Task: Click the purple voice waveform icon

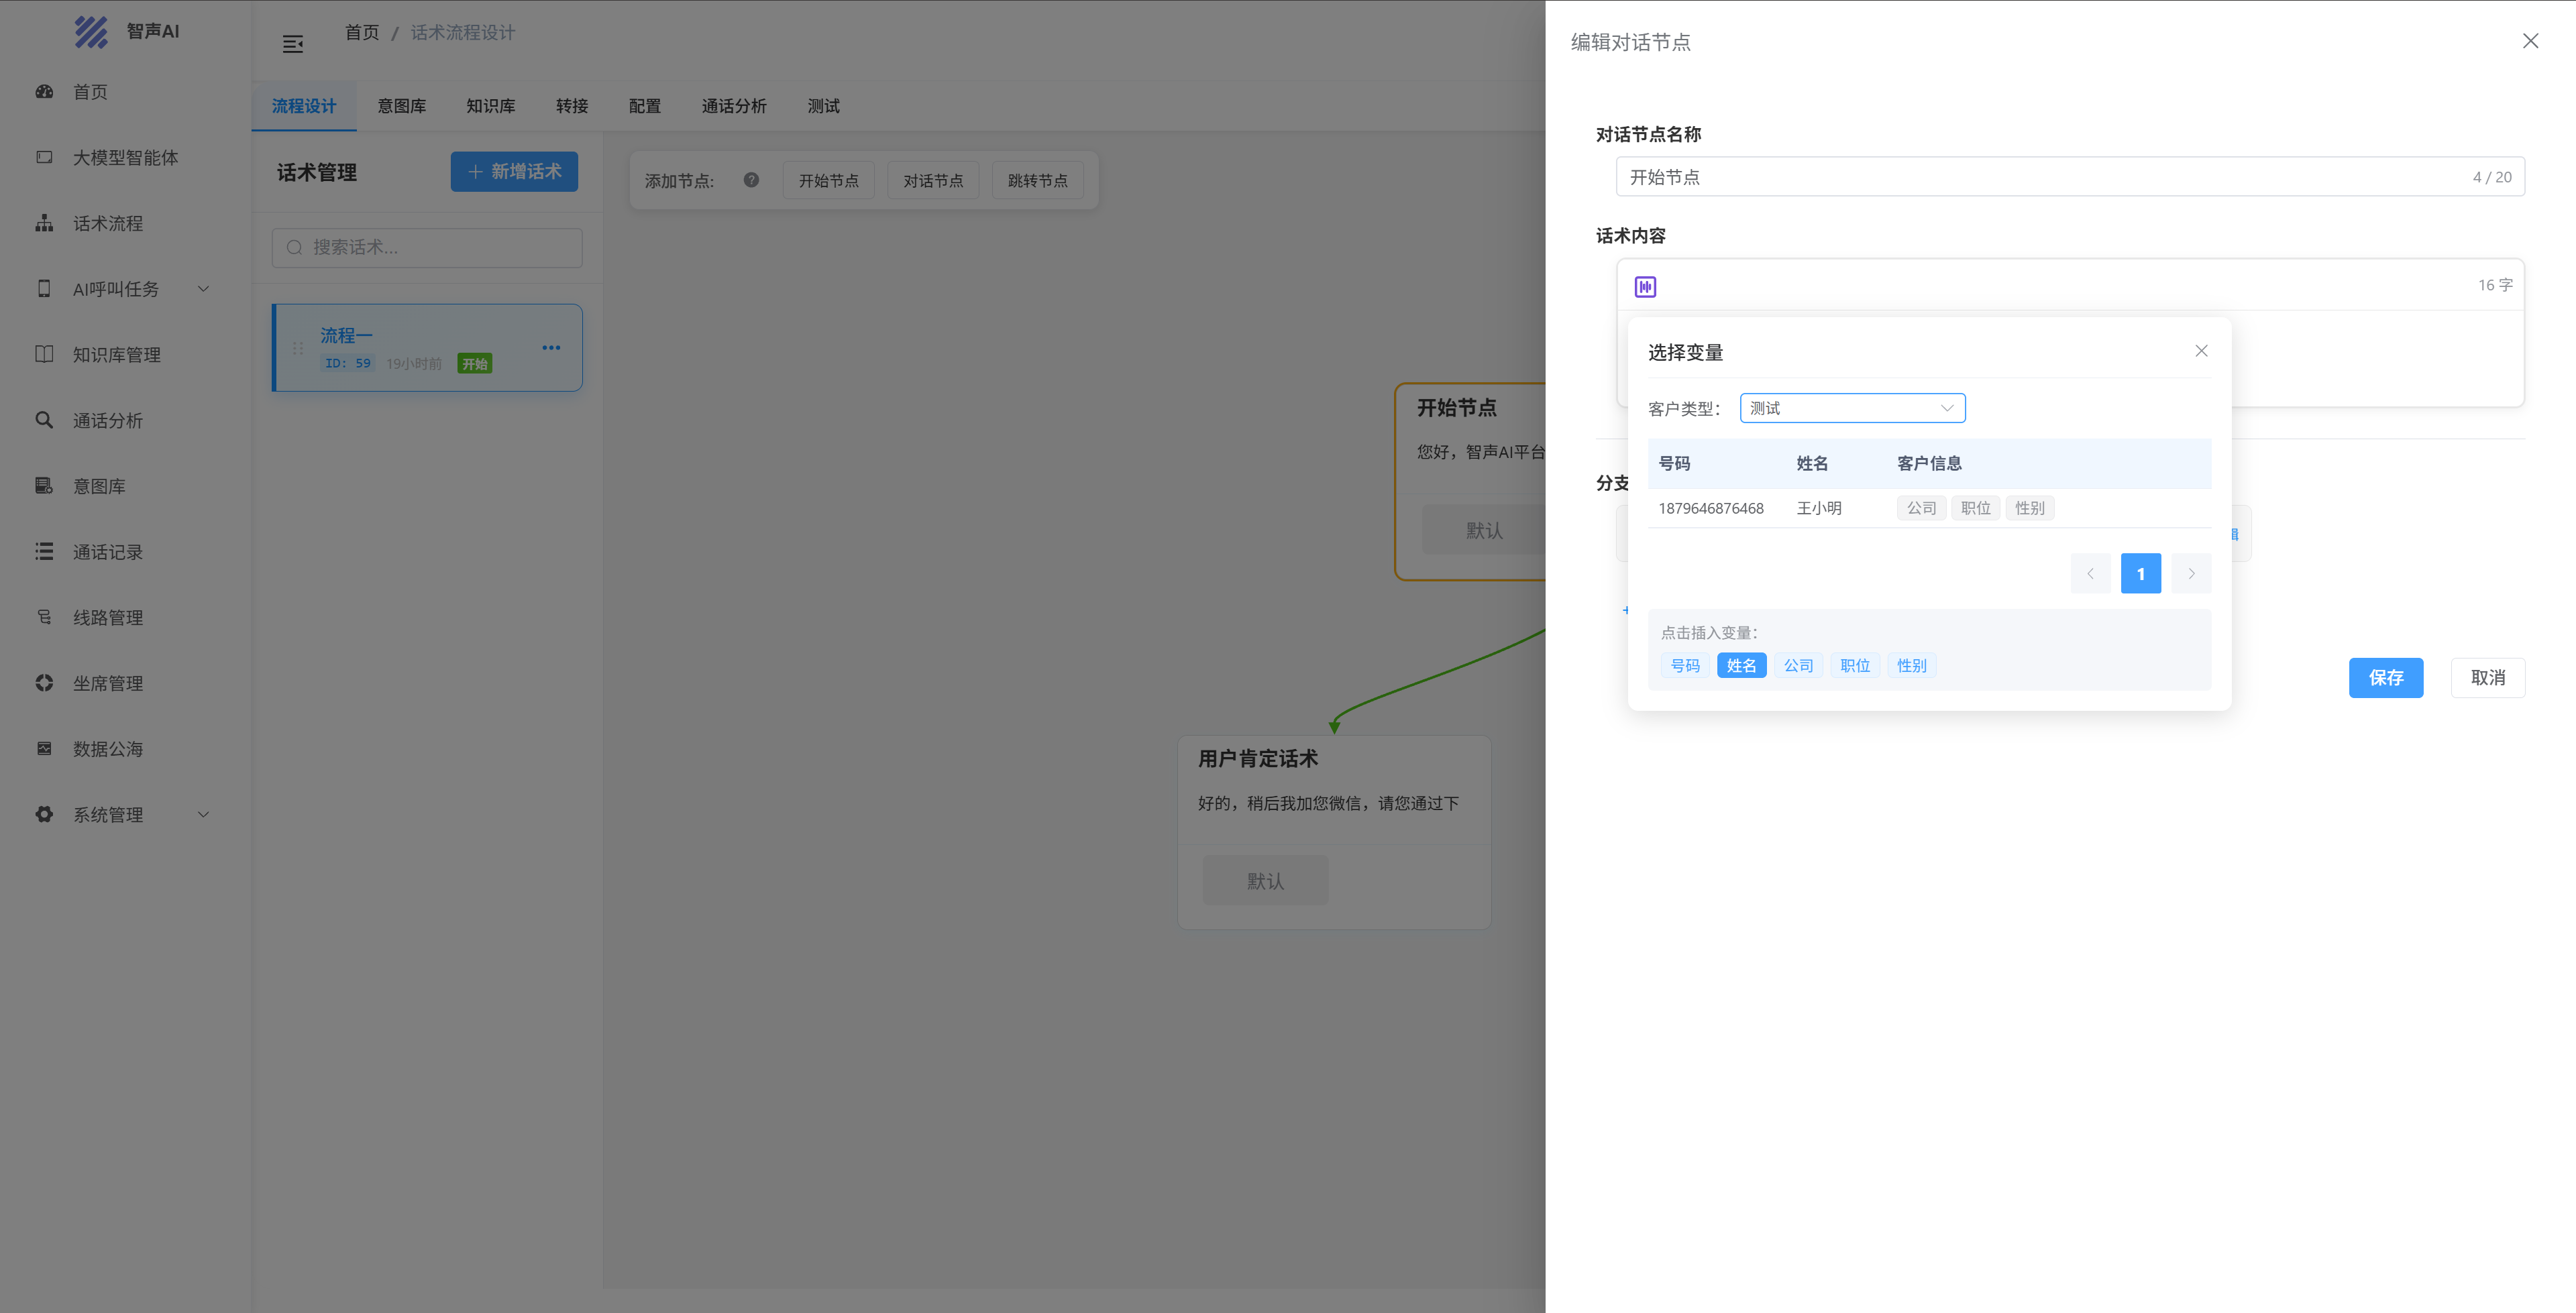Action: [1645, 287]
